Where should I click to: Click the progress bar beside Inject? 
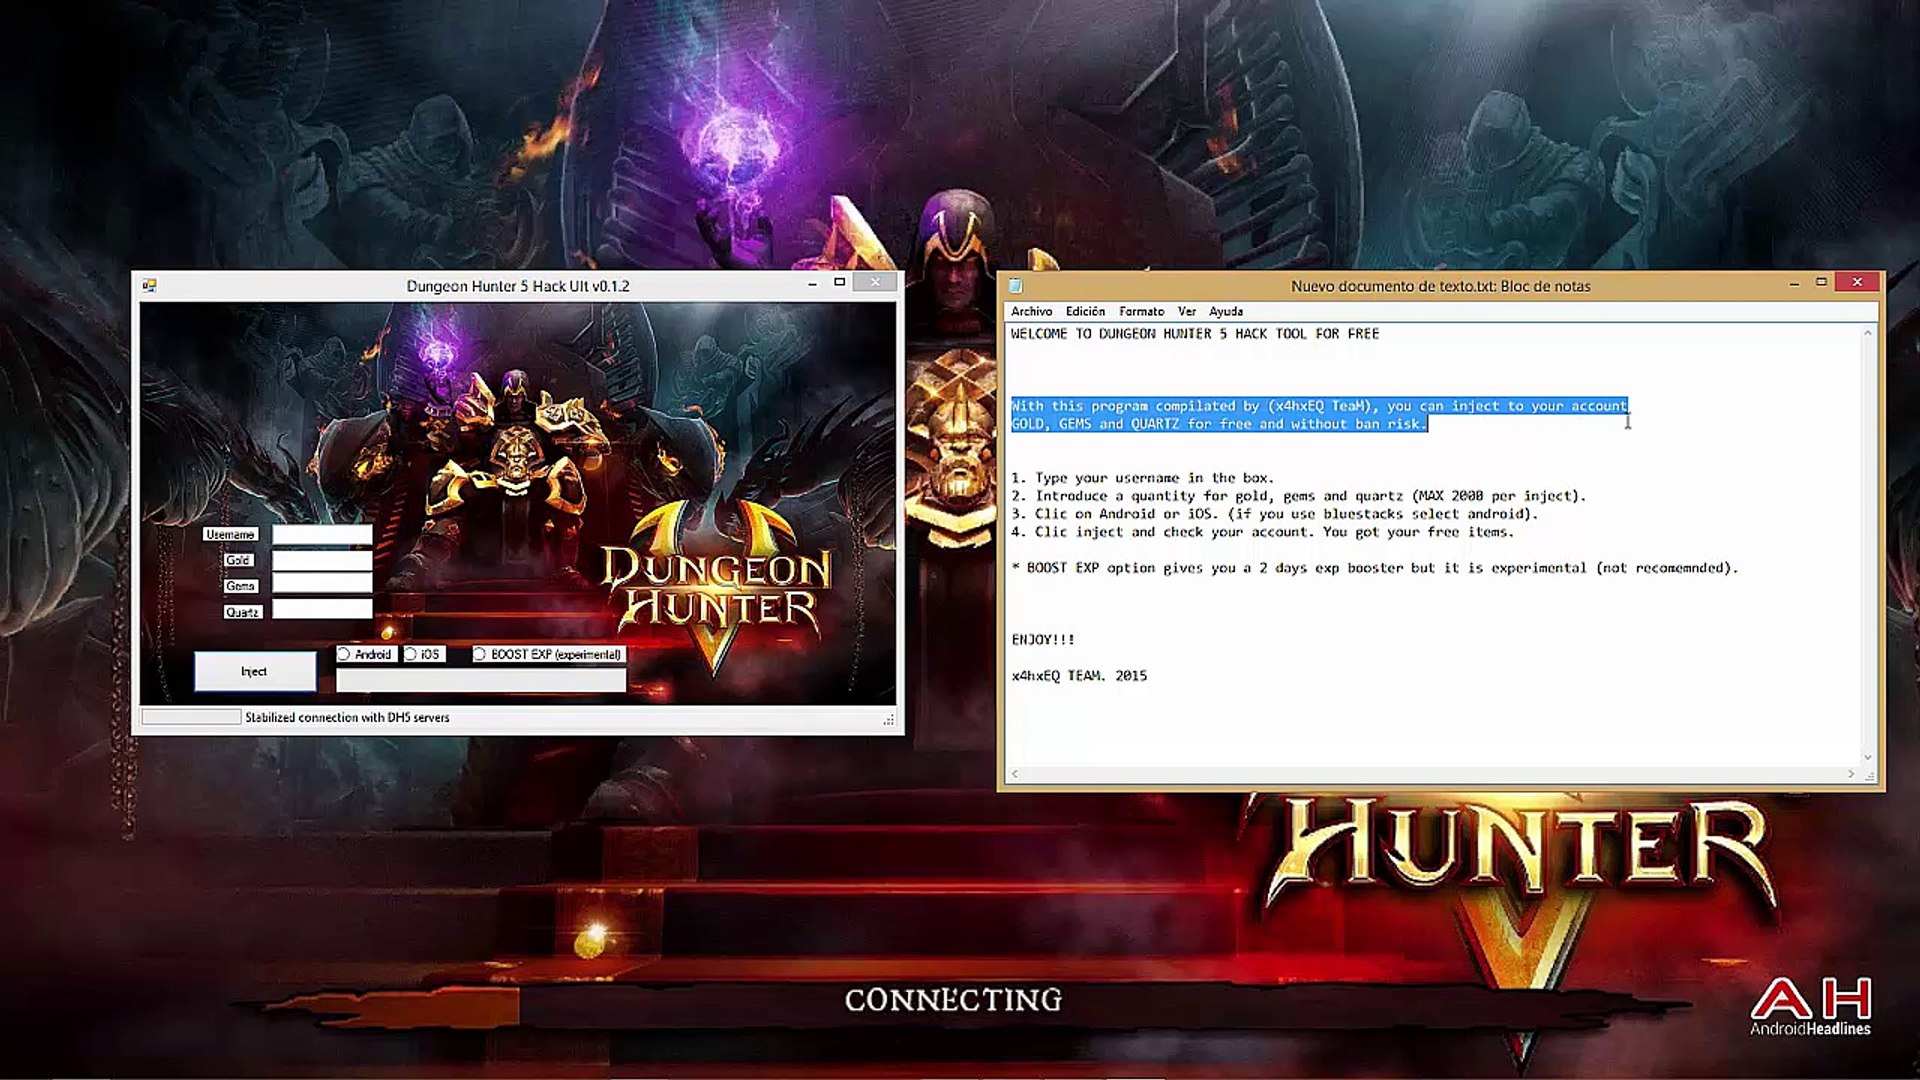481,680
